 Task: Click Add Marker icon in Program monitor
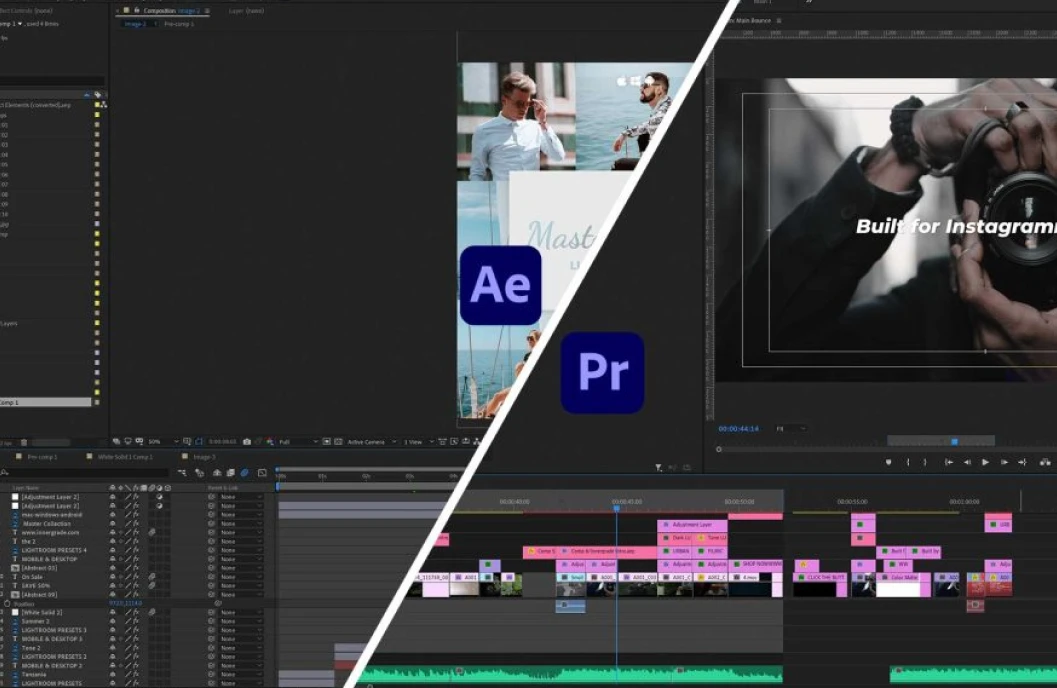point(888,462)
